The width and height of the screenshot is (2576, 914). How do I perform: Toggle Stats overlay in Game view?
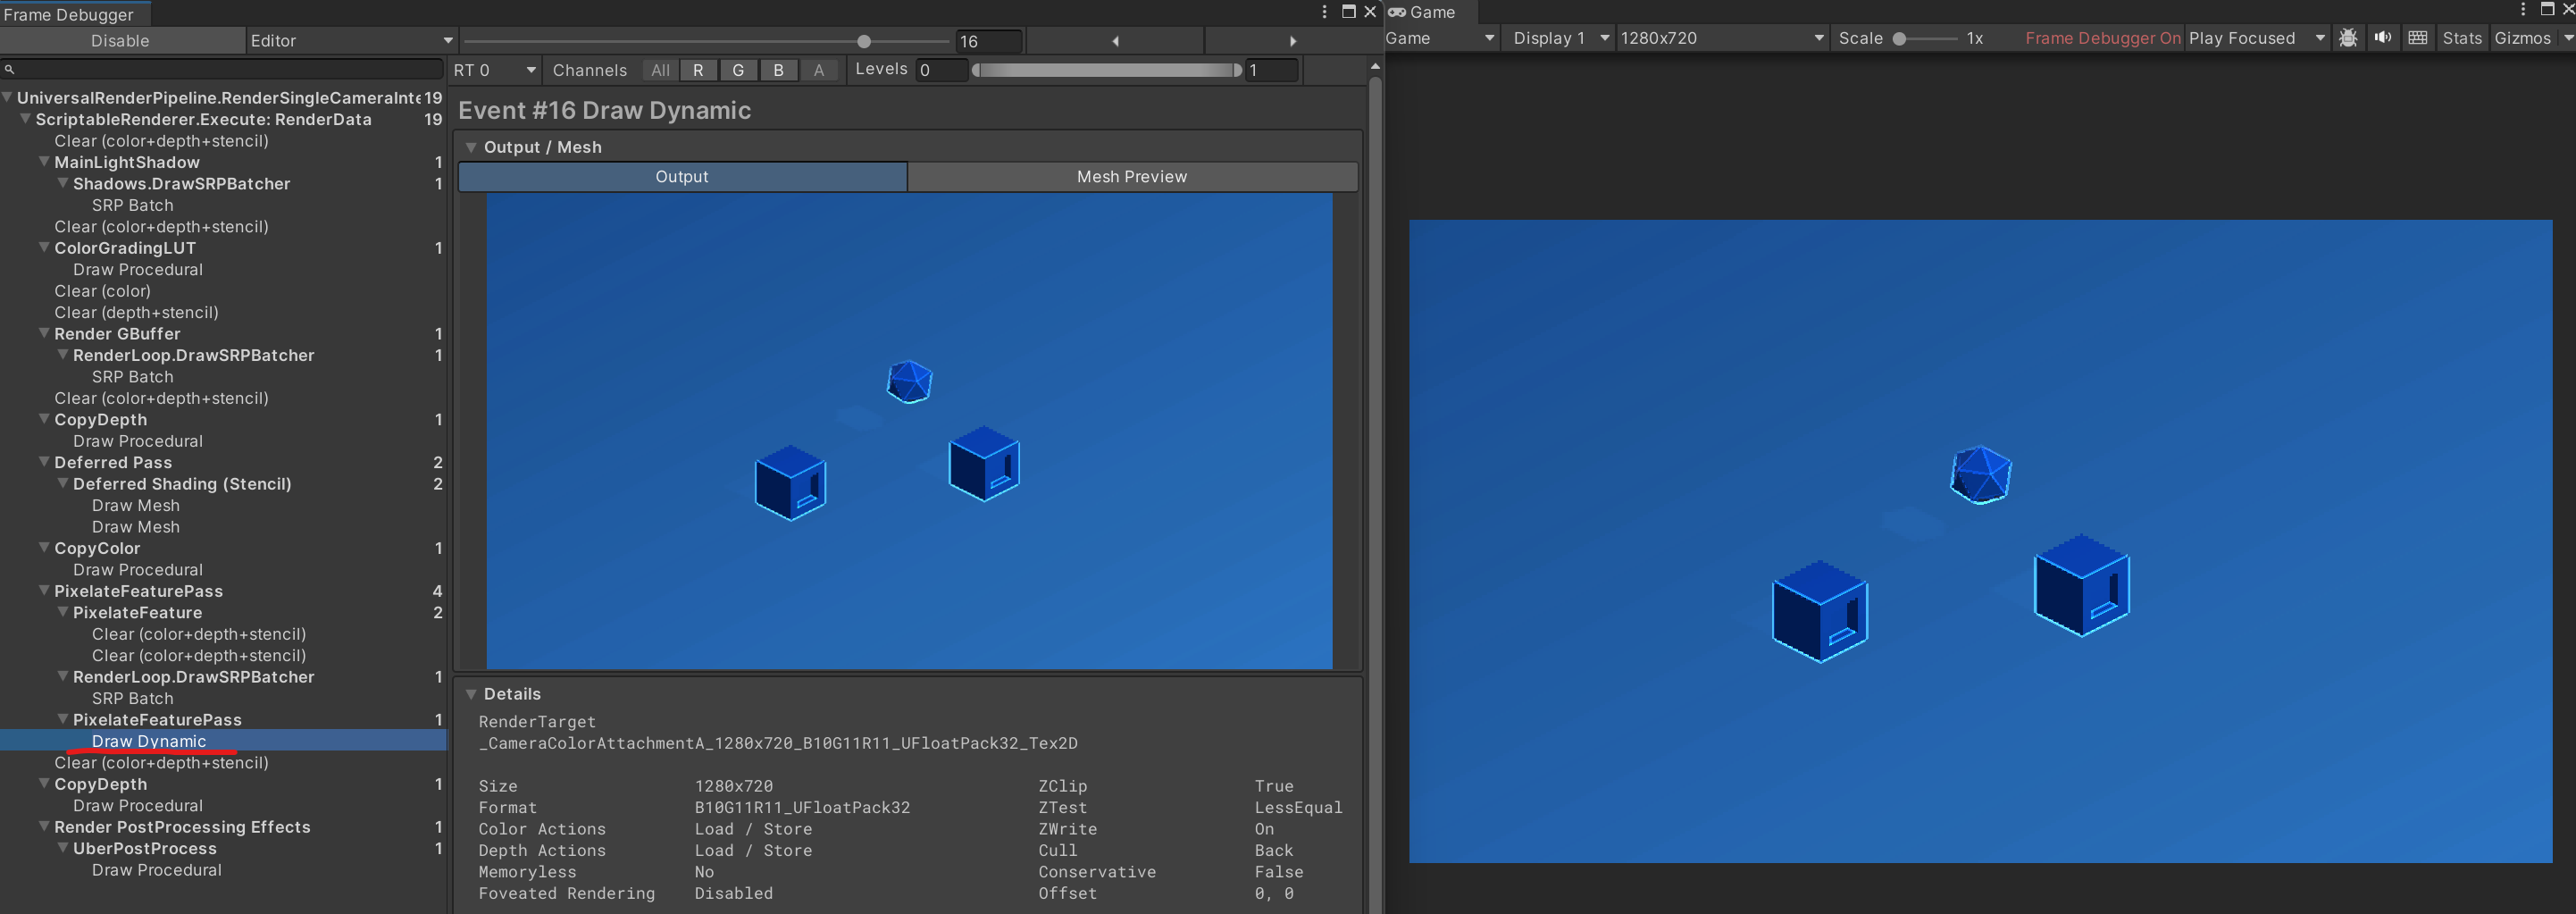click(x=2462, y=37)
